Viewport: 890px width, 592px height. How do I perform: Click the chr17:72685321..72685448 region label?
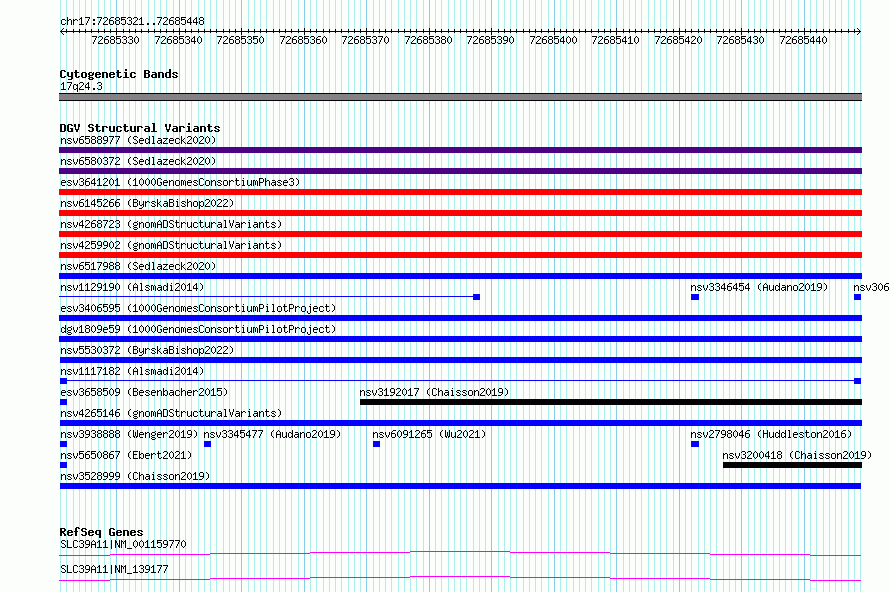point(132,21)
